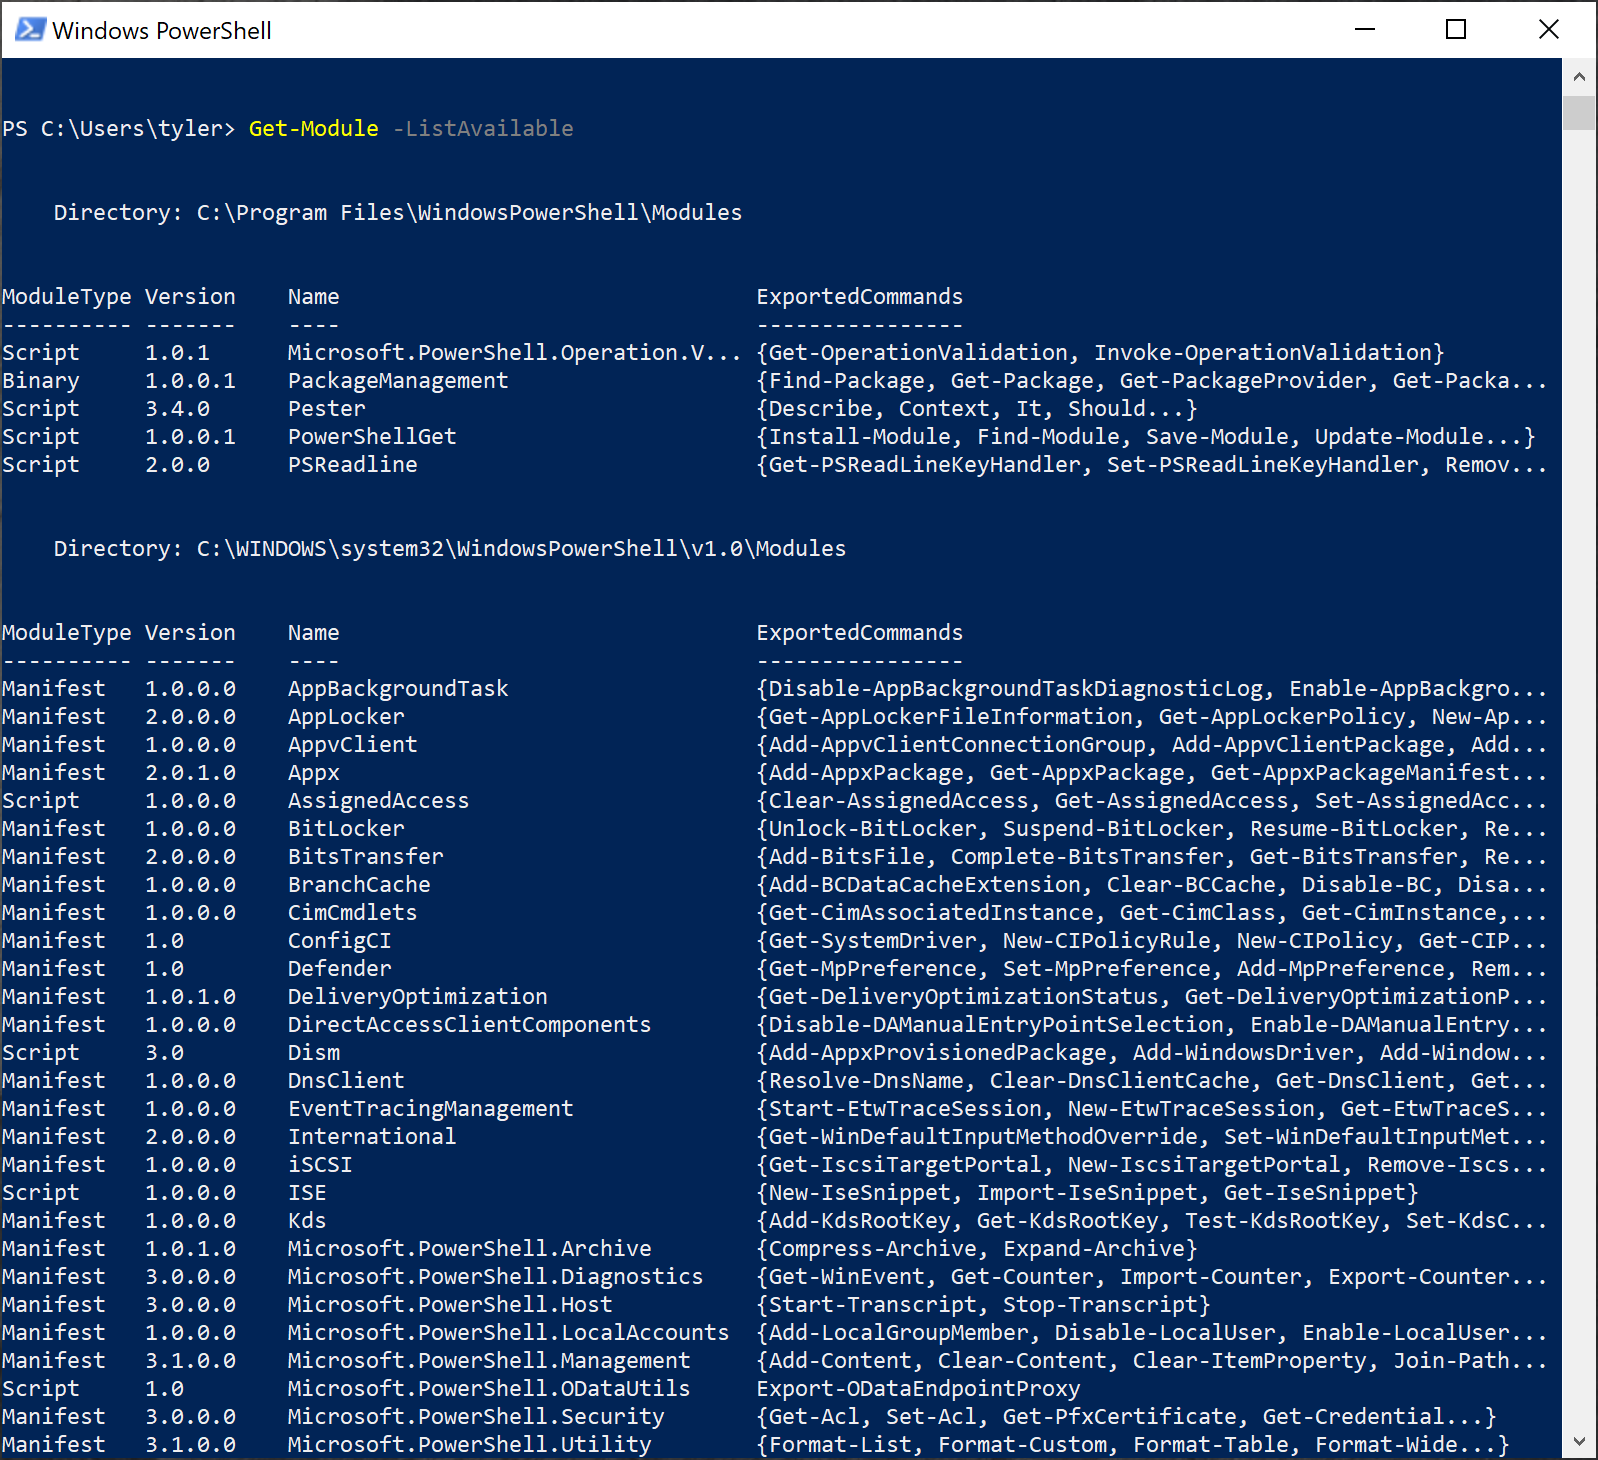1598x1460 pixels.
Task: Click the {Describe, Context, It, Should...} commands text
Action: (977, 408)
